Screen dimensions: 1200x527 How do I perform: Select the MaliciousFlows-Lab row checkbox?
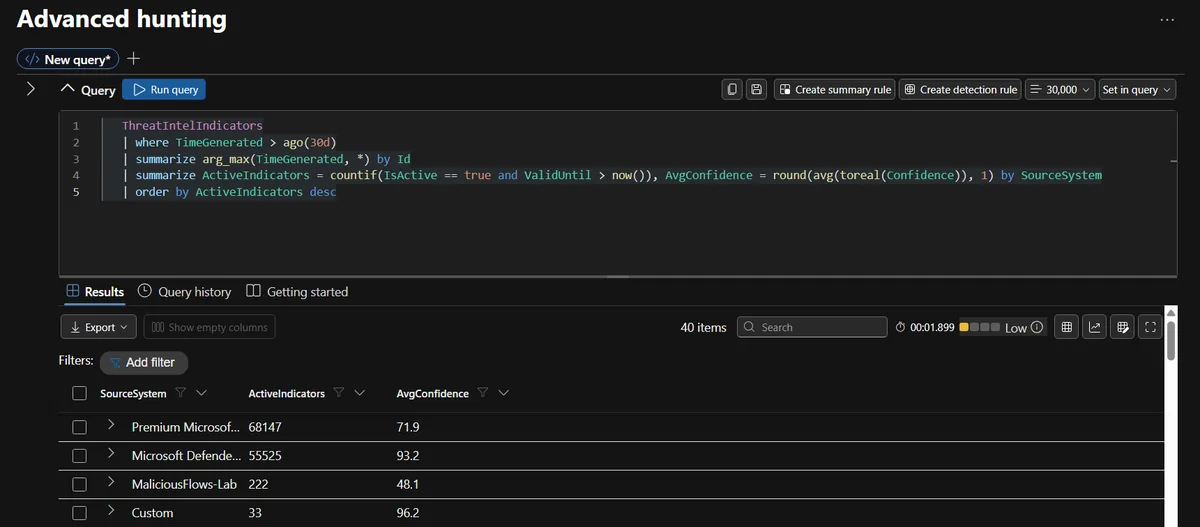click(x=80, y=484)
